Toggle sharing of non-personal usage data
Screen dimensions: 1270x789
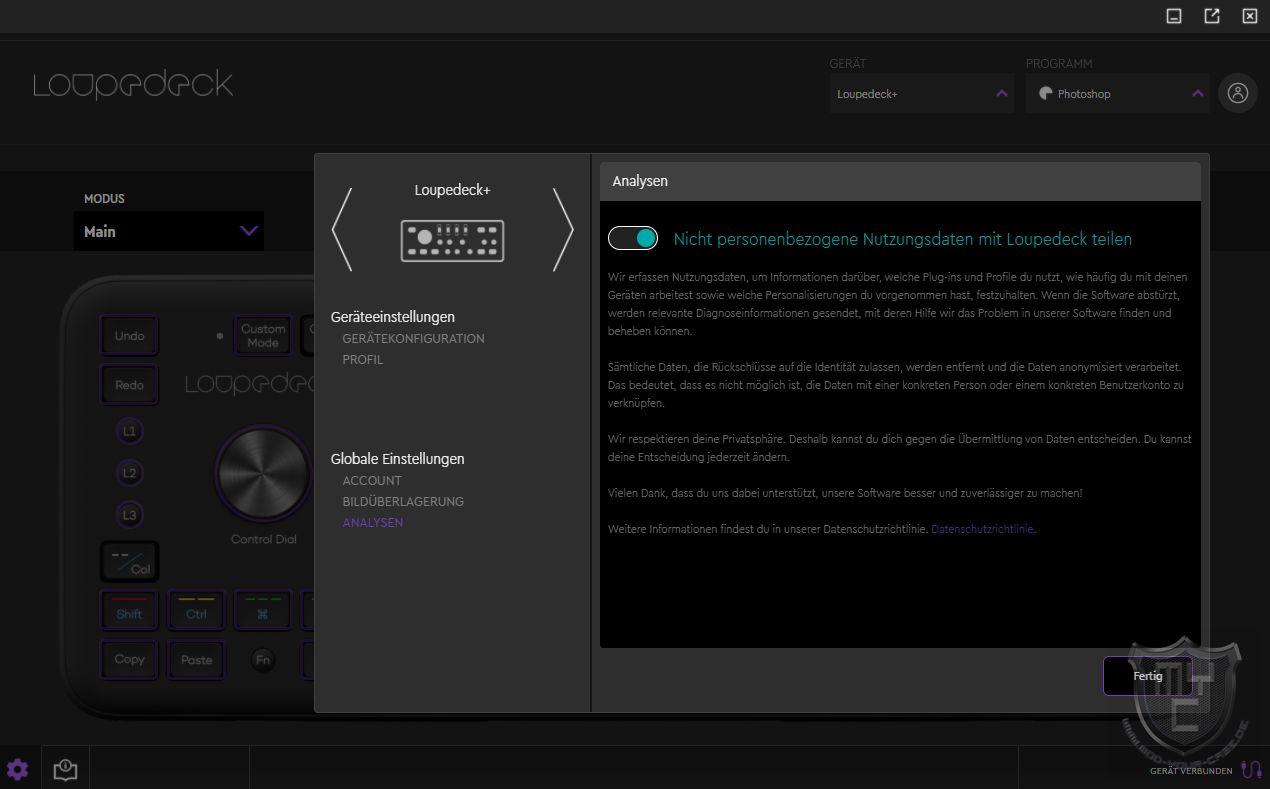633,238
